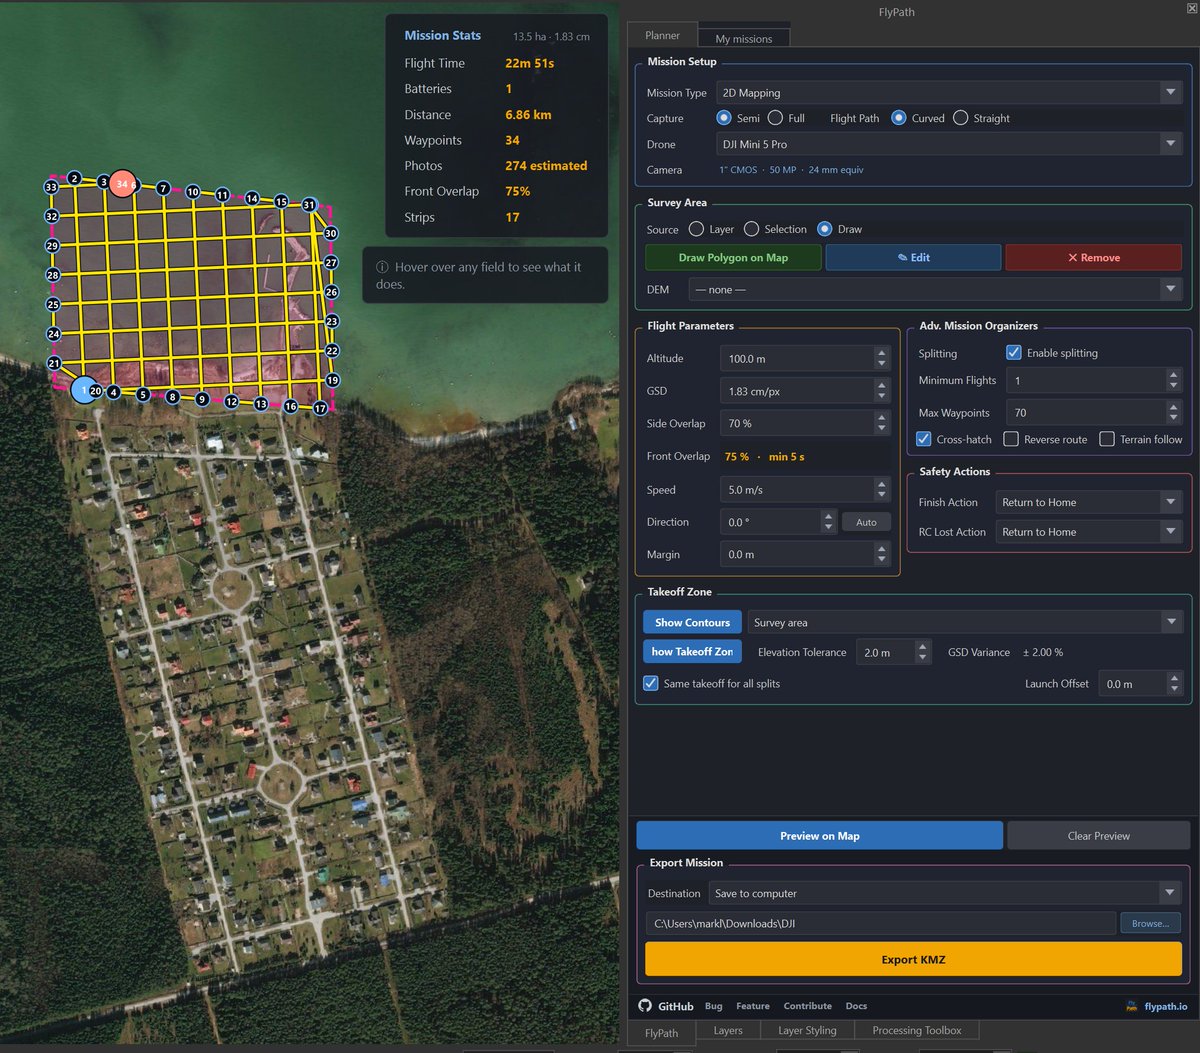1200x1053 pixels.
Task: Click waypoint marker 26 on the map
Action: click(332, 292)
